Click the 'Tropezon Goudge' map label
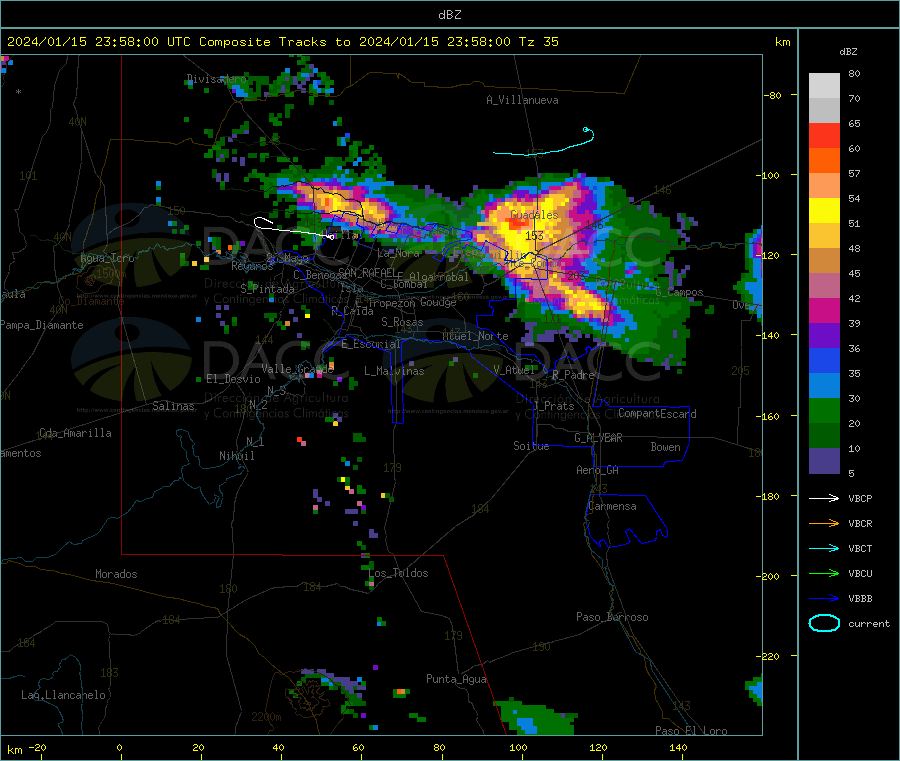This screenshot has height=761, width=900. tap(412, 302)
